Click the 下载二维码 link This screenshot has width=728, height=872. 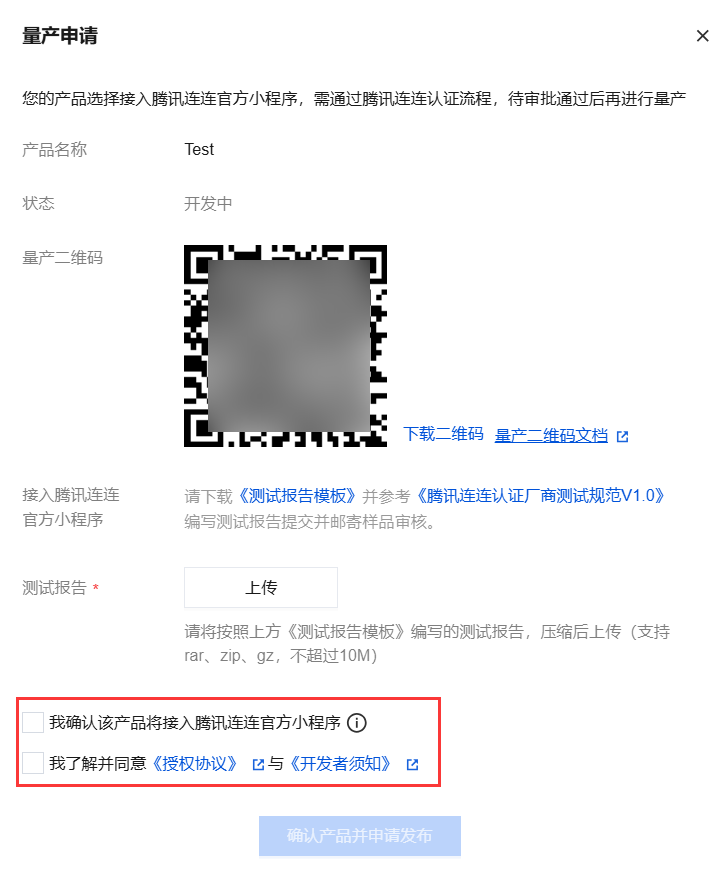[443, 434]
